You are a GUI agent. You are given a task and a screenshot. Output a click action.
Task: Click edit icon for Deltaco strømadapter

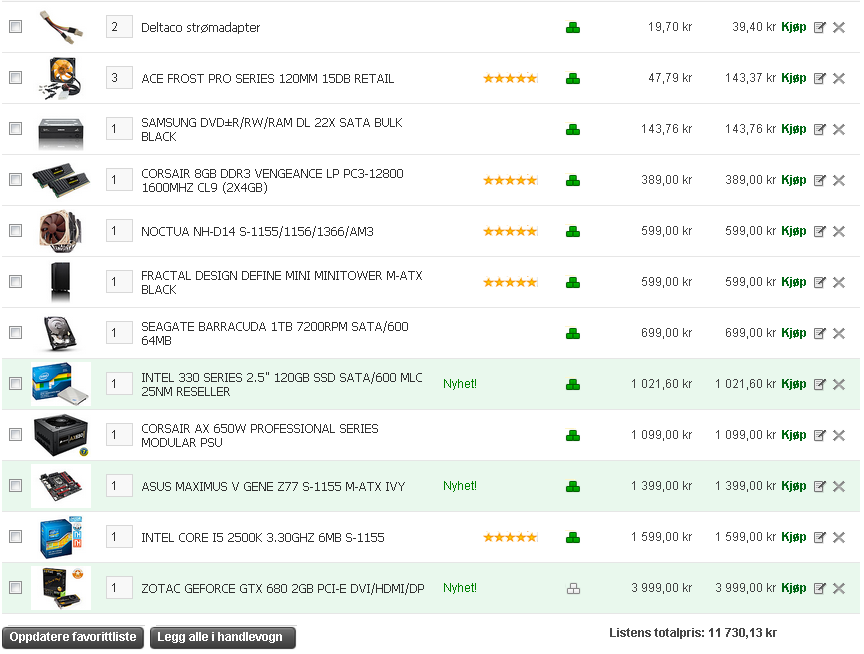tap(819, 28)
